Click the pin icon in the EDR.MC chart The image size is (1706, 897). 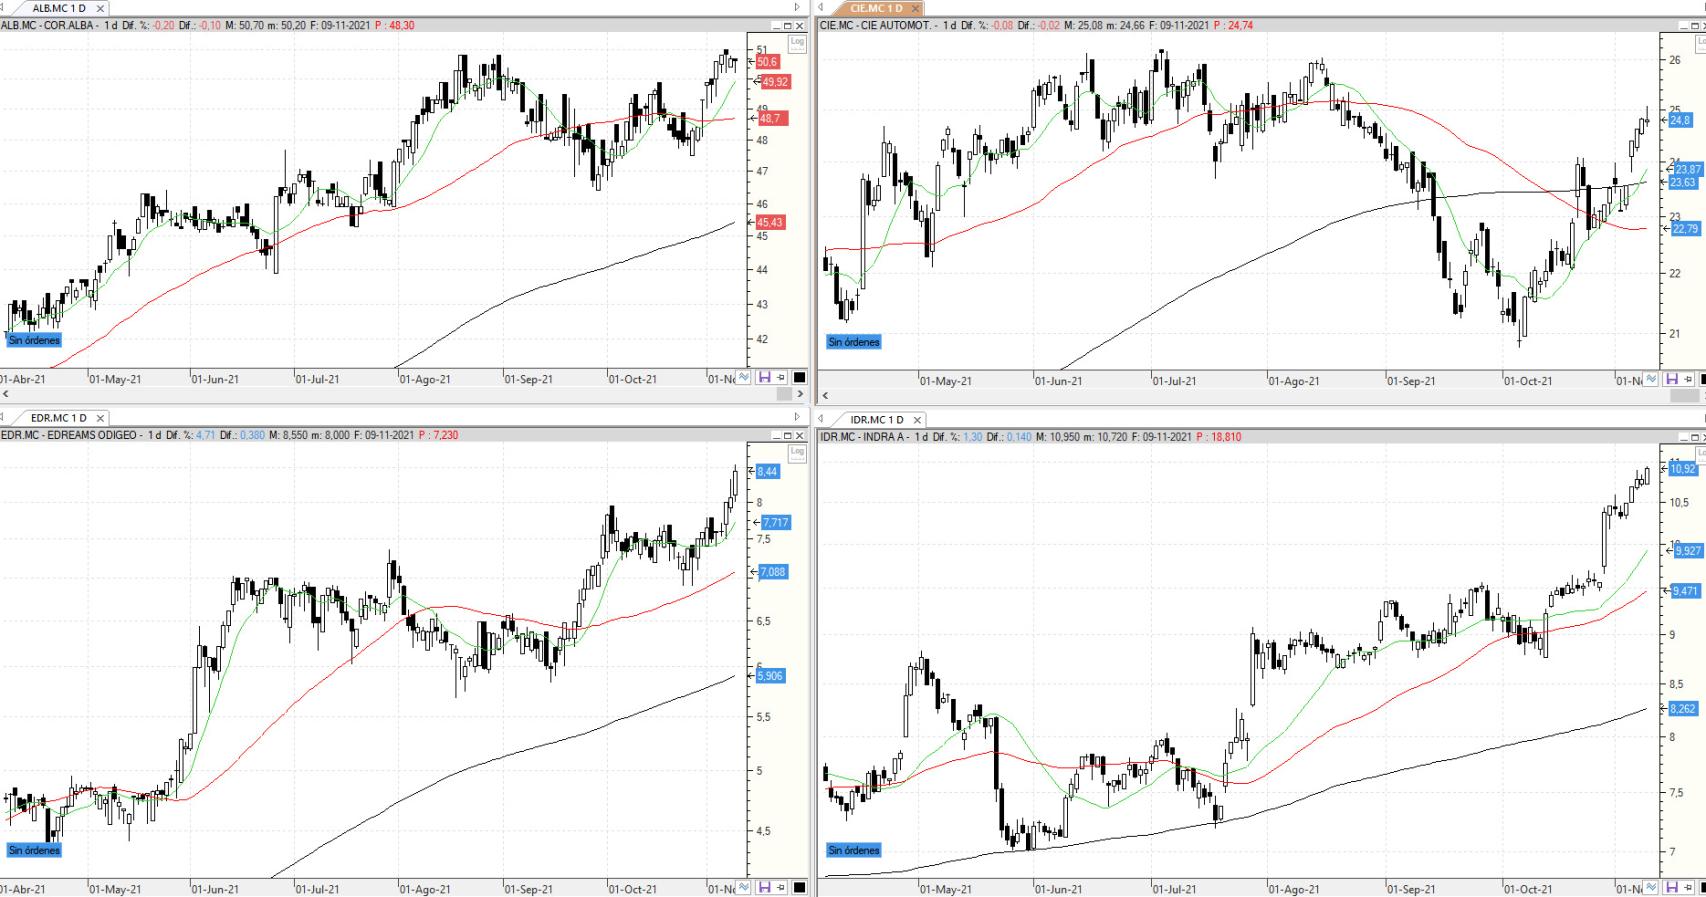[x=781, y=888]
